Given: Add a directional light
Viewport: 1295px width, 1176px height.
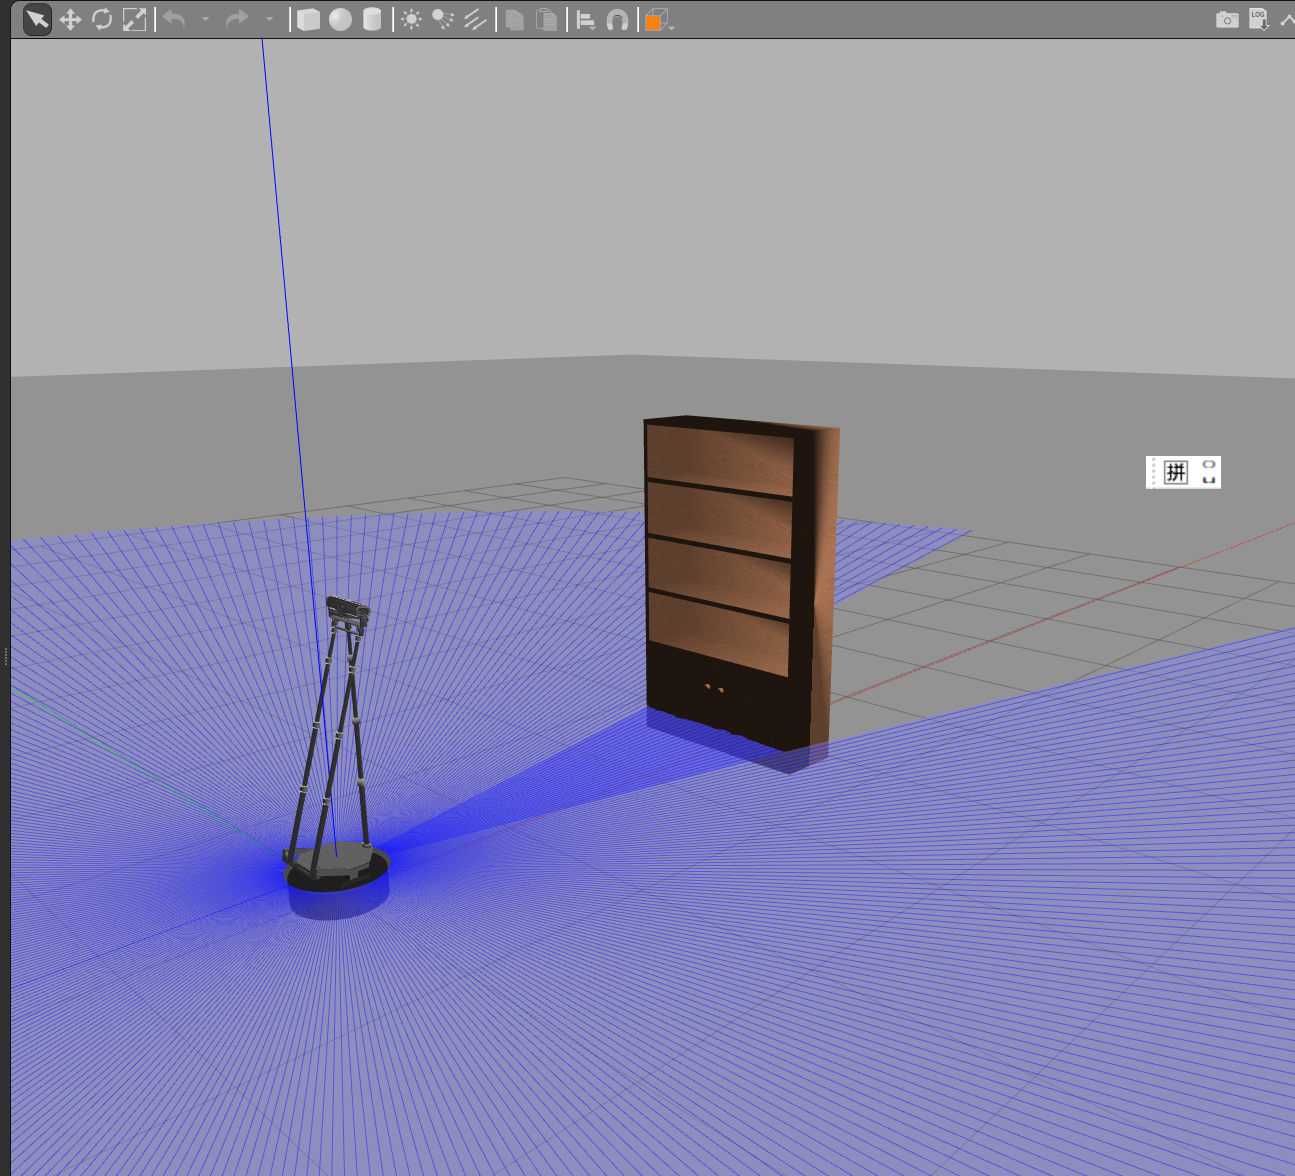Looking at the screenshot, I should click(x=475, y=20).
